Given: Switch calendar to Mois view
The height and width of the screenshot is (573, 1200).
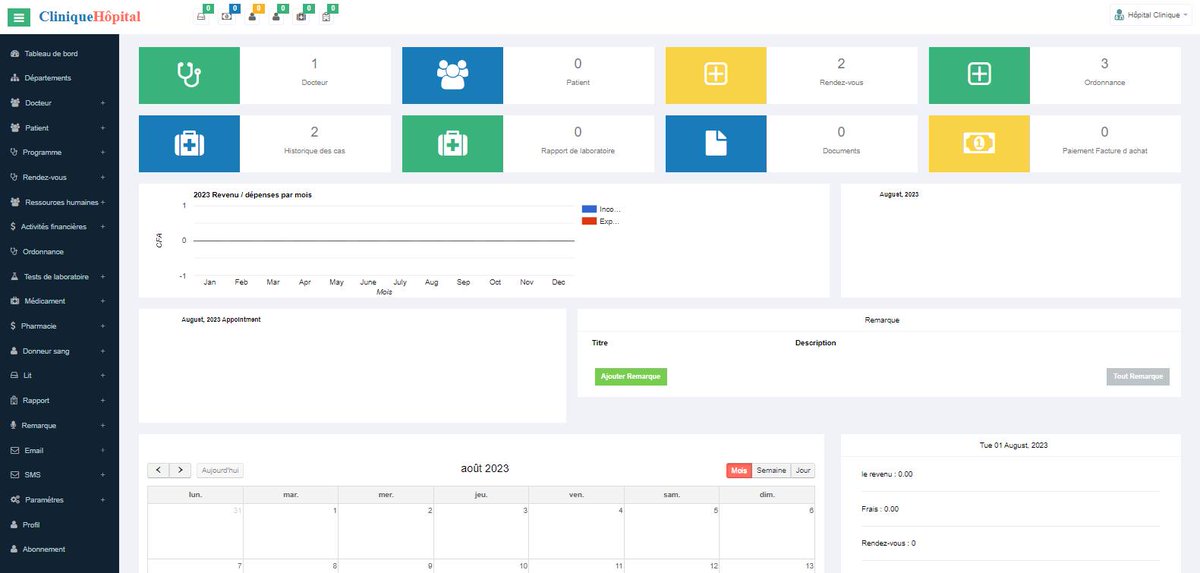Looking at the screenshot, I should pos(739,470).
